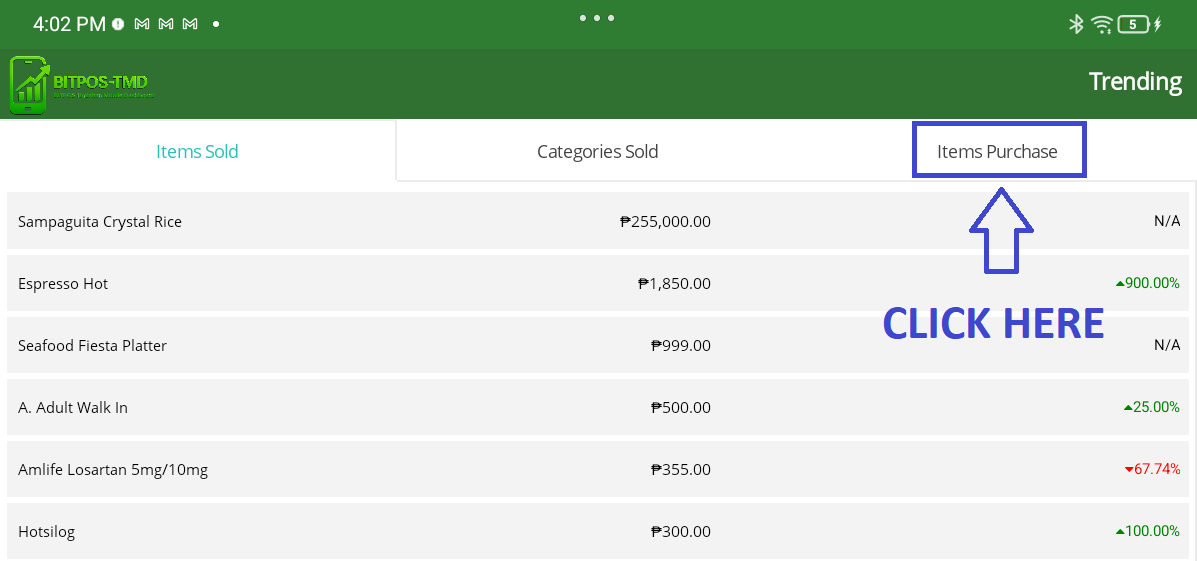Screen dimensions: 1197x561
Task: Tap the three-dot handle at top center
Action: [597, 18]
